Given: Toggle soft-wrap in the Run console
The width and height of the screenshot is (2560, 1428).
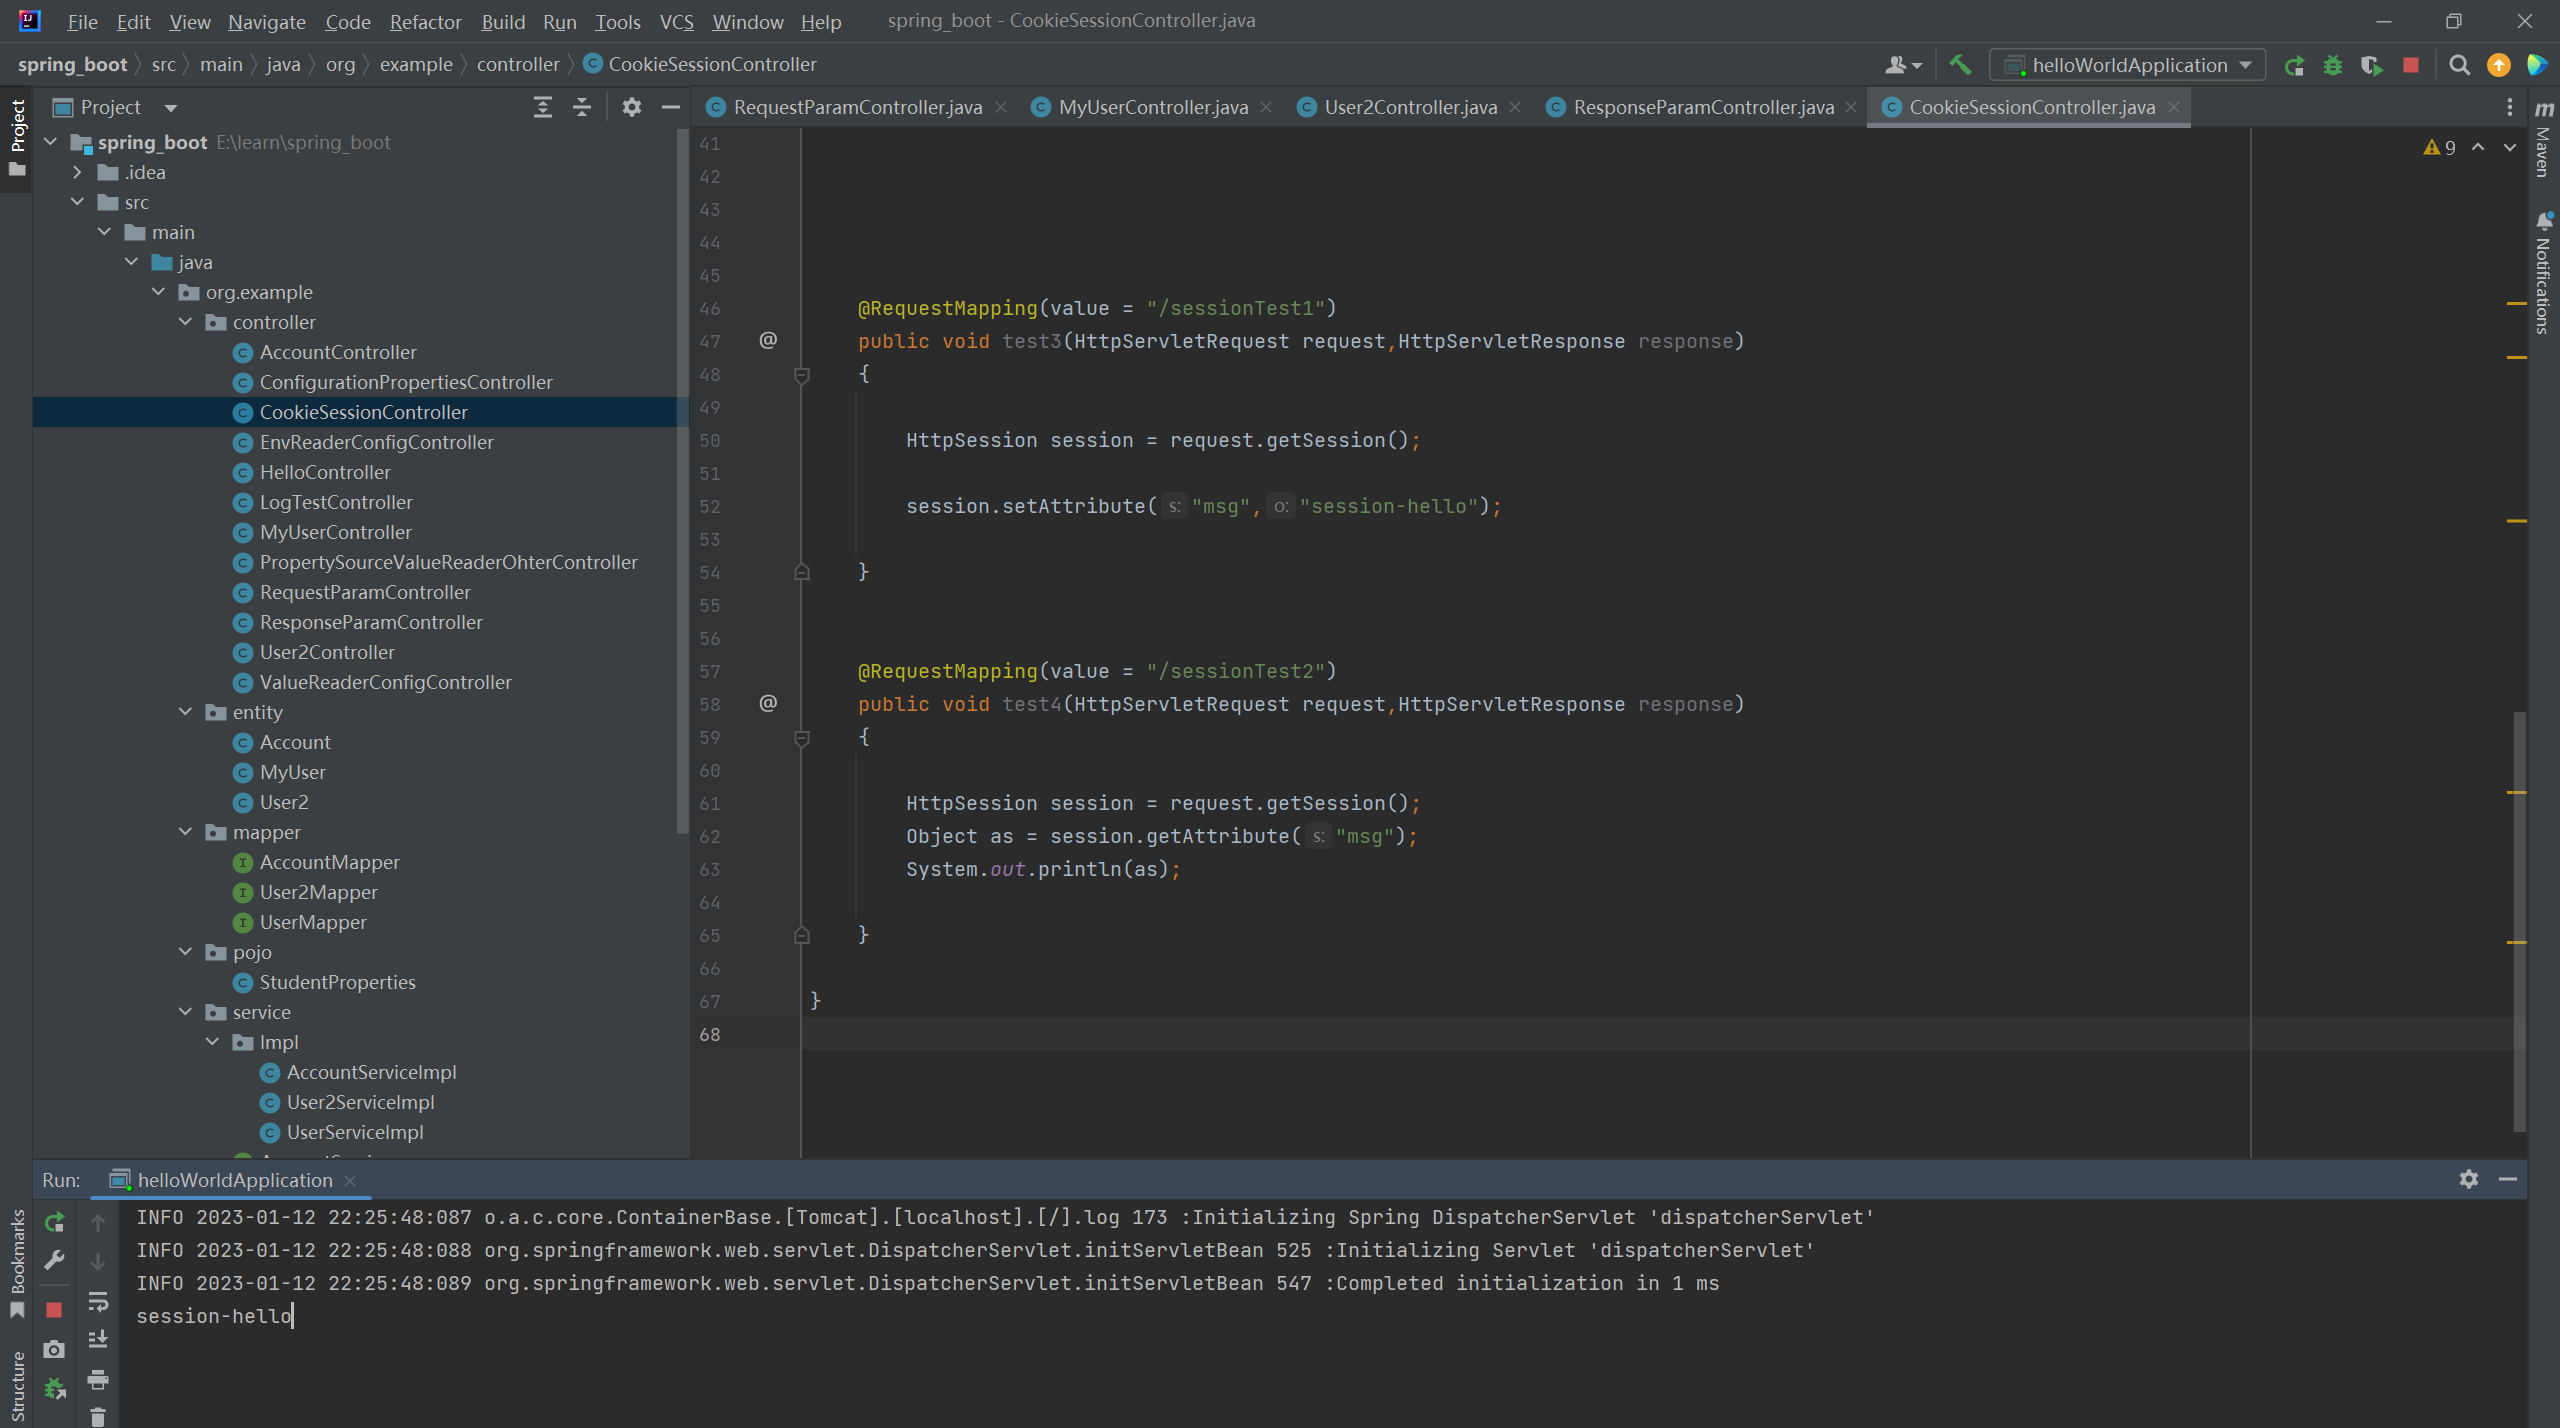Looking at the screenshot, I should click(x=98, y=1301).
